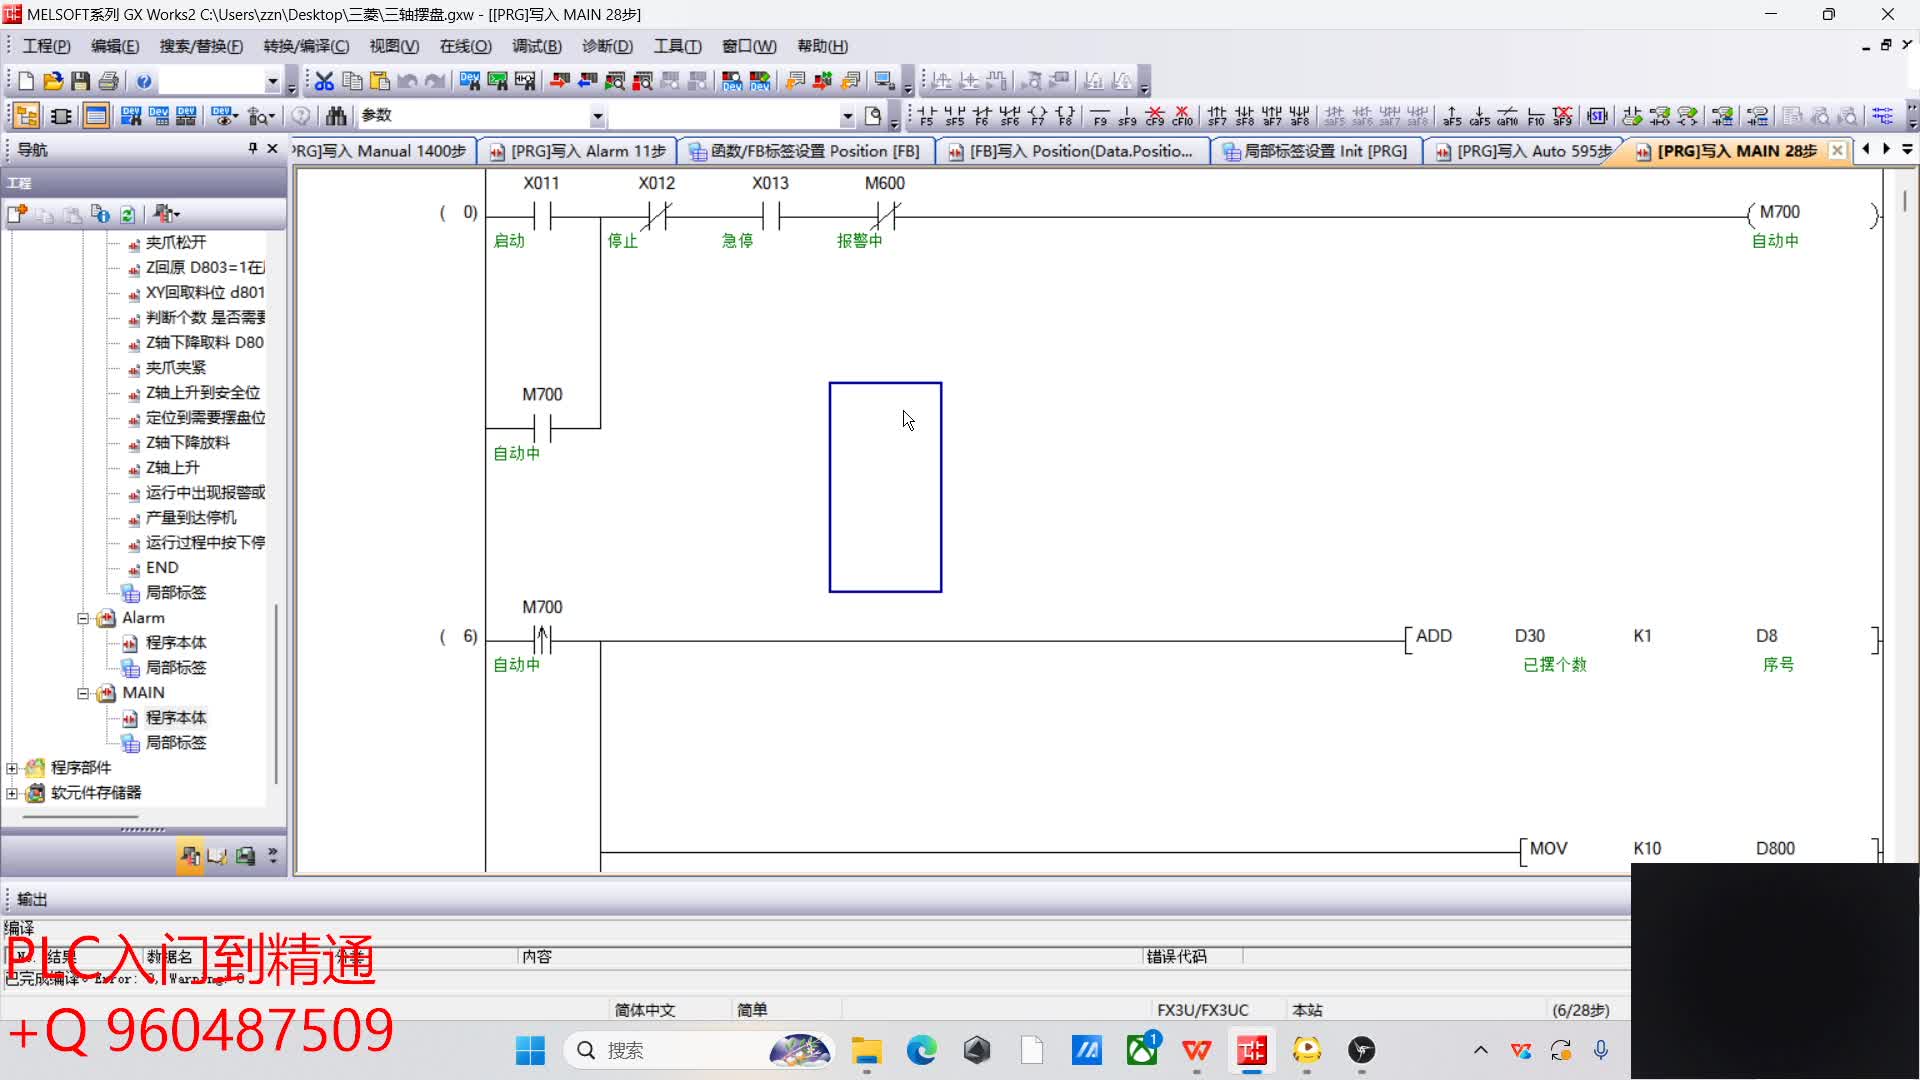This screenshot has height=1080, width=1920.
Task: Toggle the navigation panel pin
Action: click(252, 148)
